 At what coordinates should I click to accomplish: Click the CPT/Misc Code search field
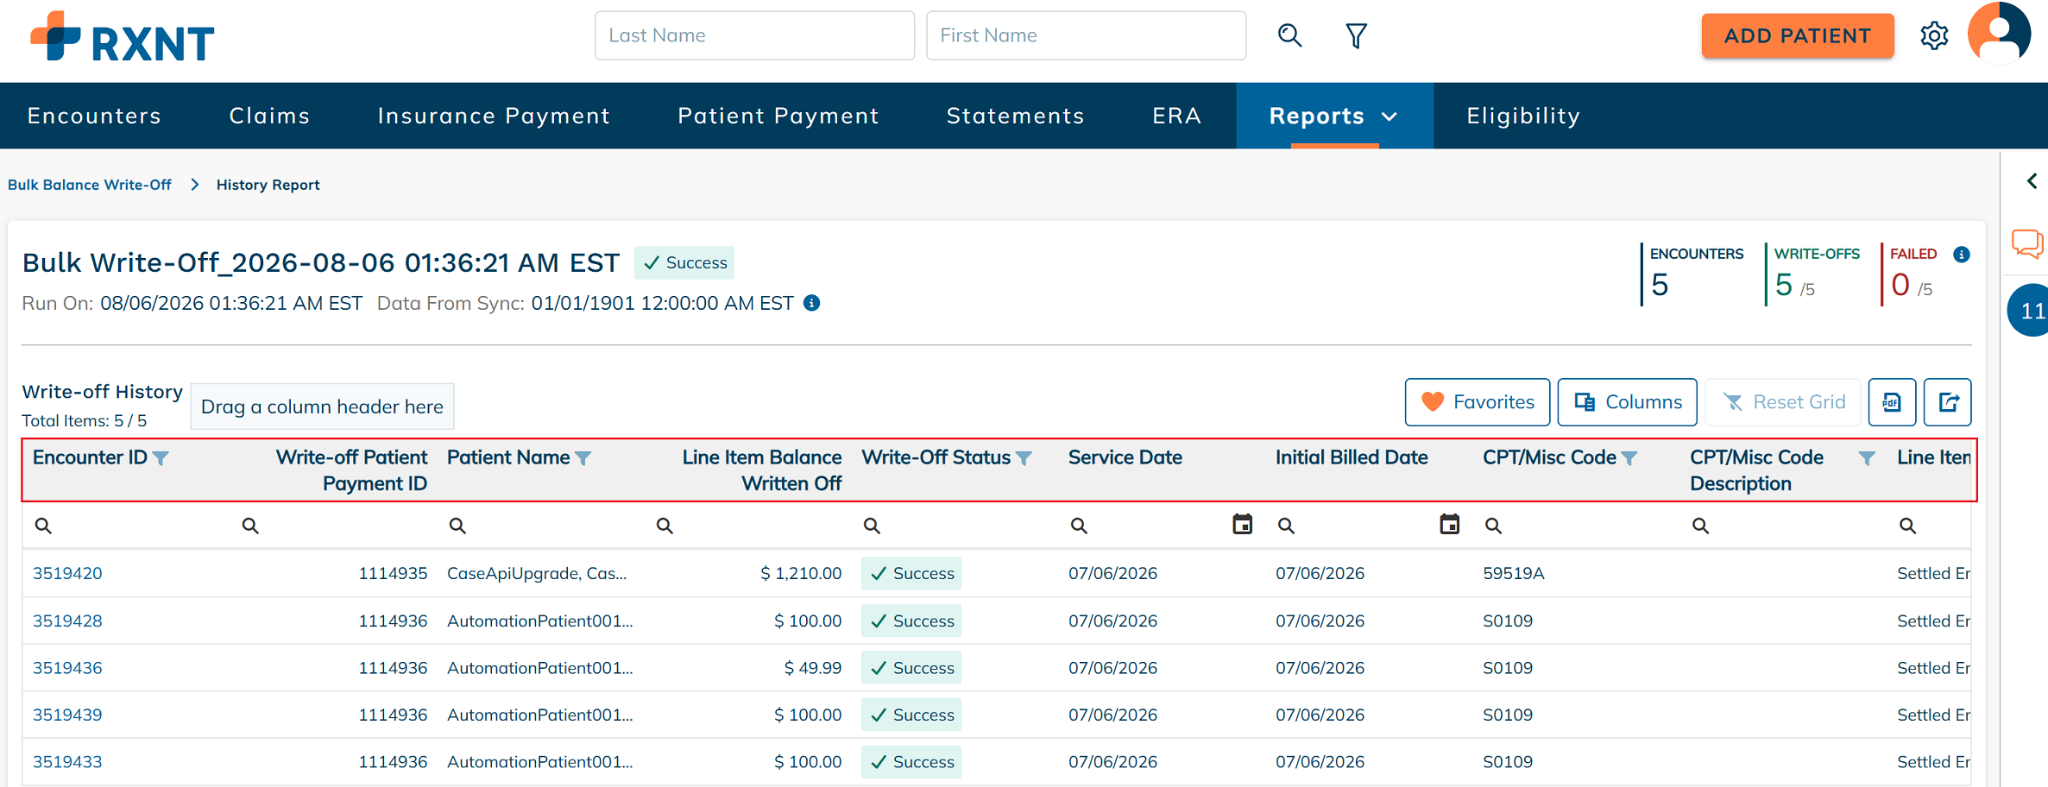coord(1578,525)
